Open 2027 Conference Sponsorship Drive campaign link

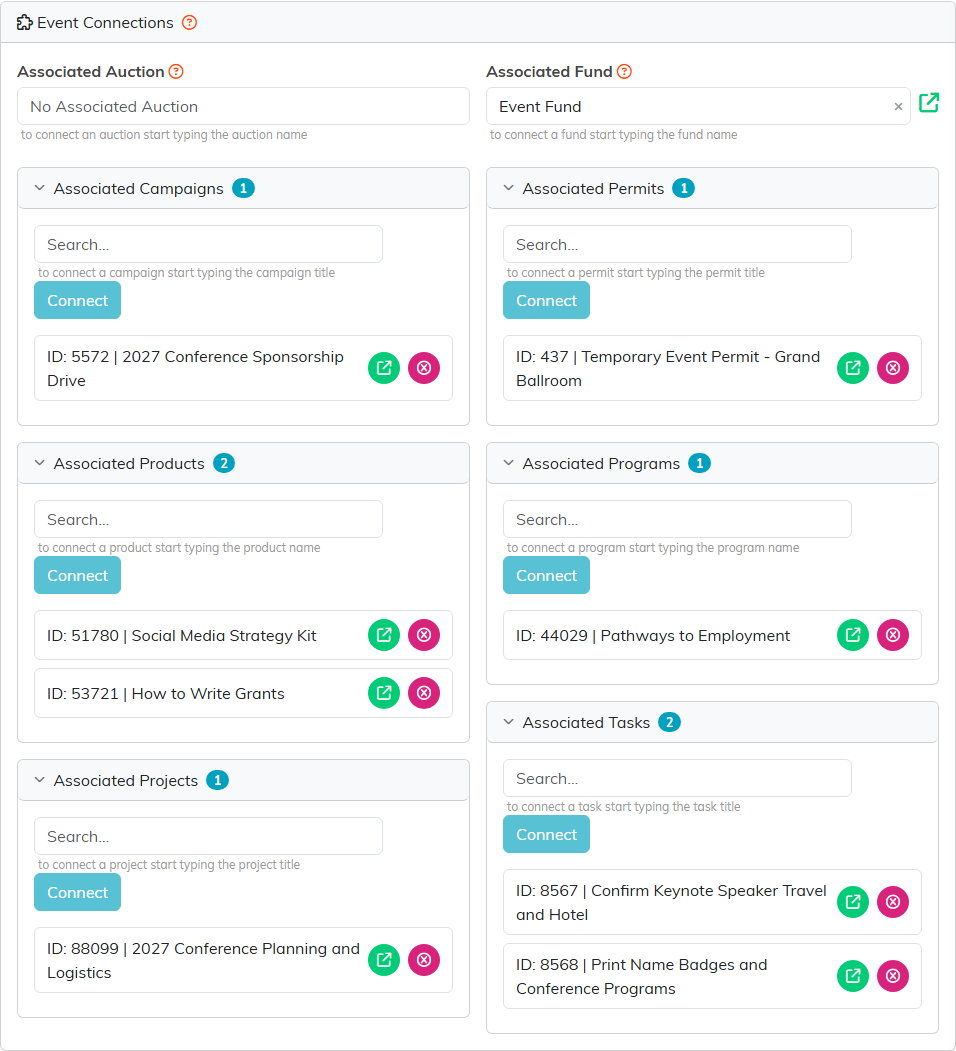pyautogui.click(x=384, y=368)
